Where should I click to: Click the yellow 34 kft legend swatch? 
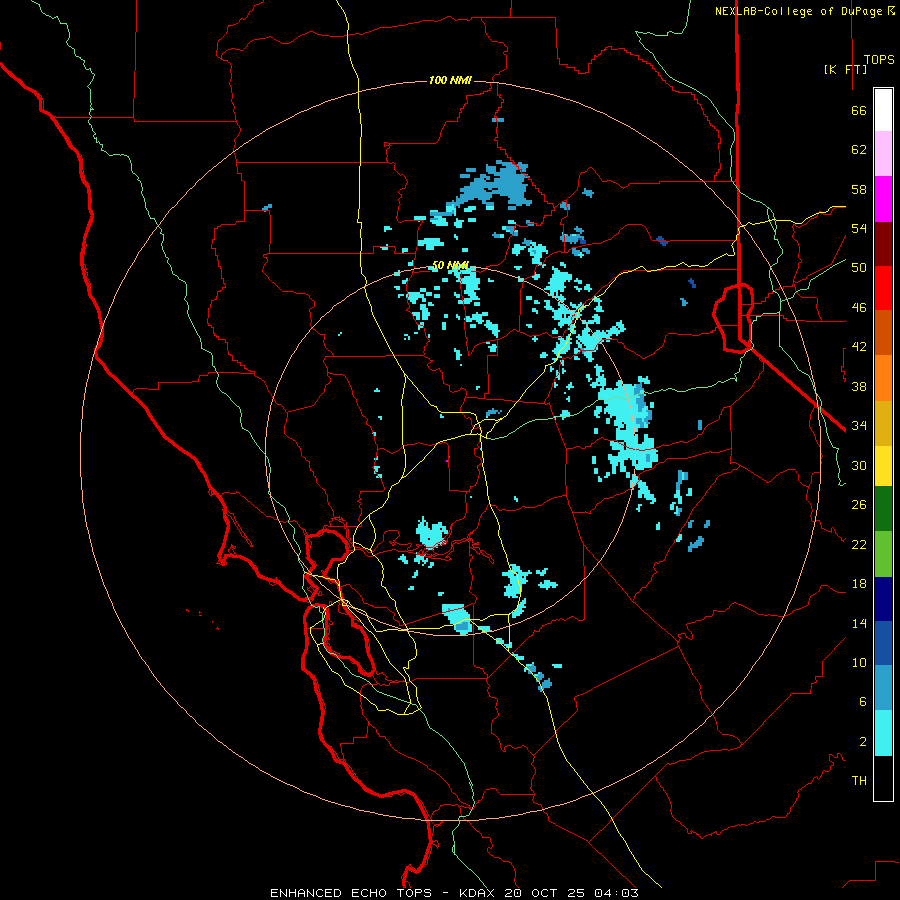coord(883,465)
